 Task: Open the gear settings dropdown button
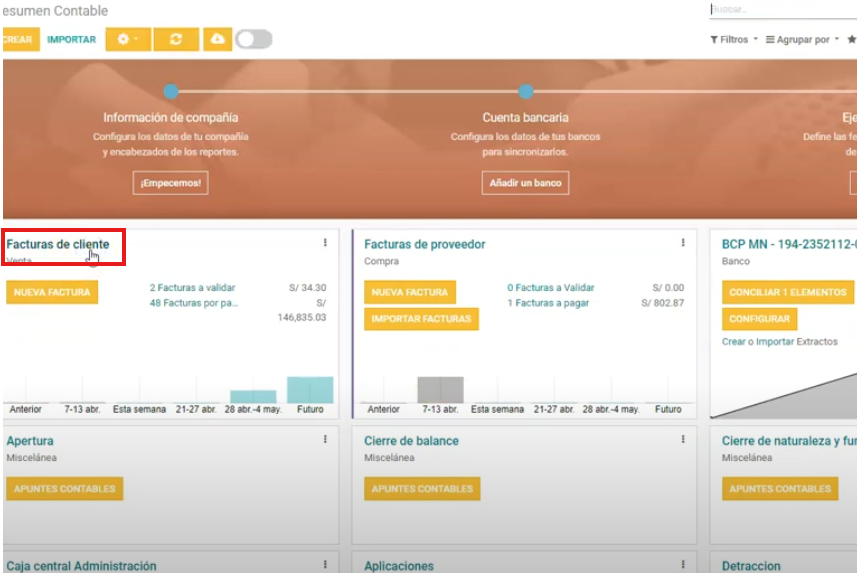point(128,39)
